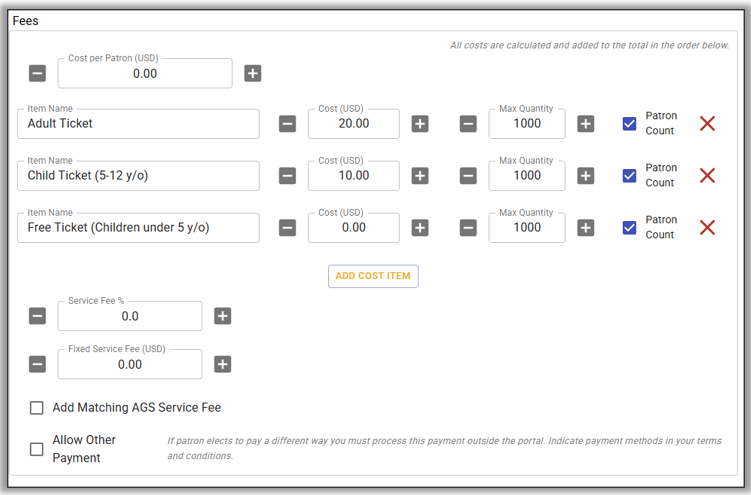Delete the Free Ticket row
This screenshot has width=751, height=495.
coord(707,227)
